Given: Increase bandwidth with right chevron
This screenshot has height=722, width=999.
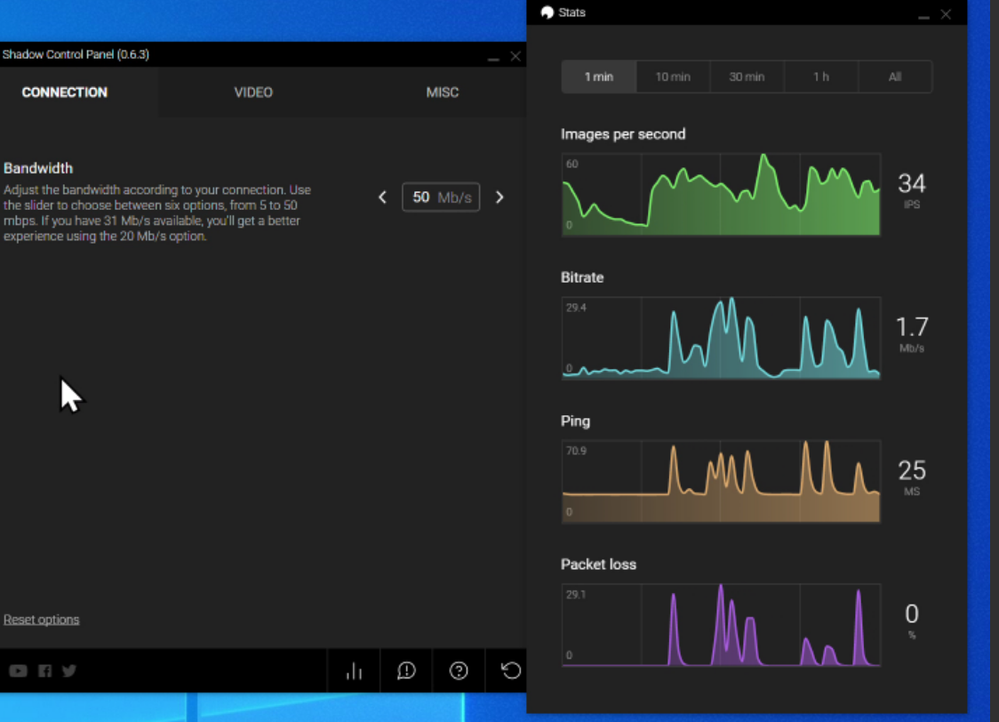Looking at the screenshot, I should coord(500,198).
